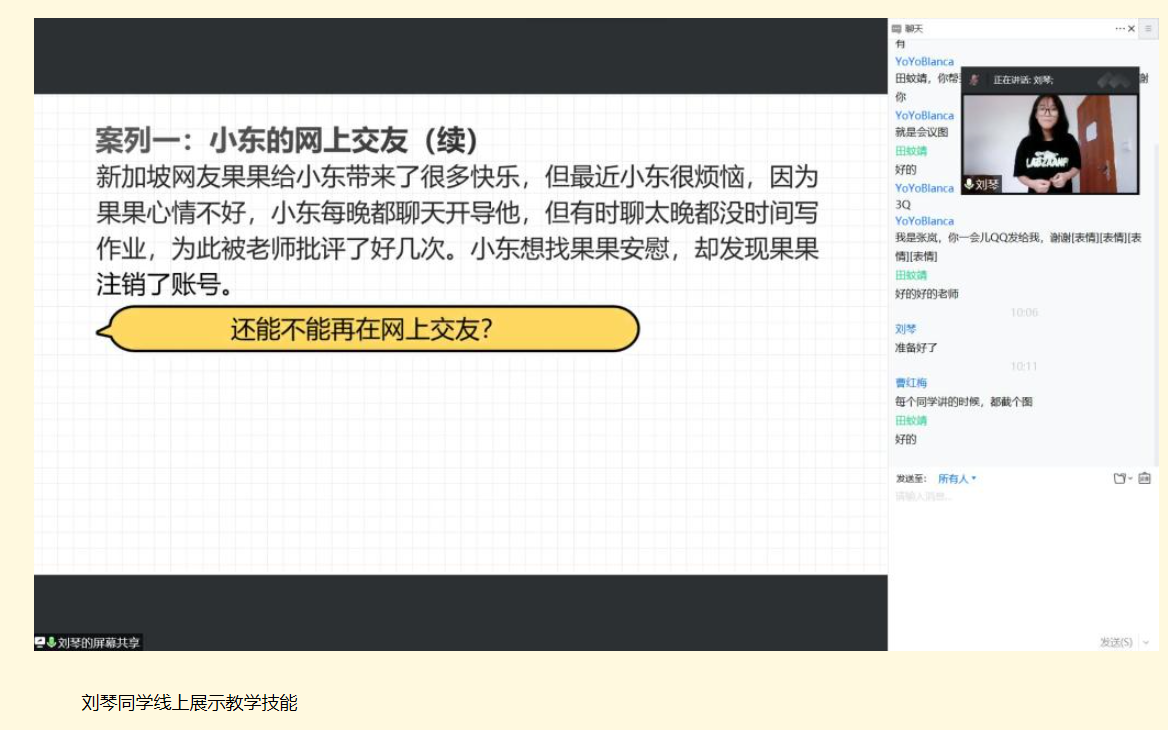Click the muted microphone icon in speaker bar
This screenshot has height=730, width=1168.
tap(974, 80)
